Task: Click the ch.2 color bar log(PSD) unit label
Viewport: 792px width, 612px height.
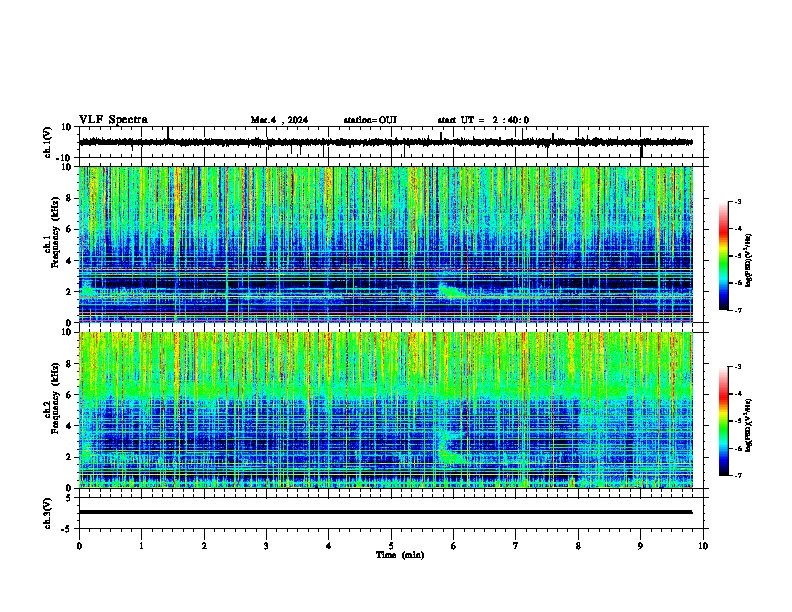Action: coord(748,425)
